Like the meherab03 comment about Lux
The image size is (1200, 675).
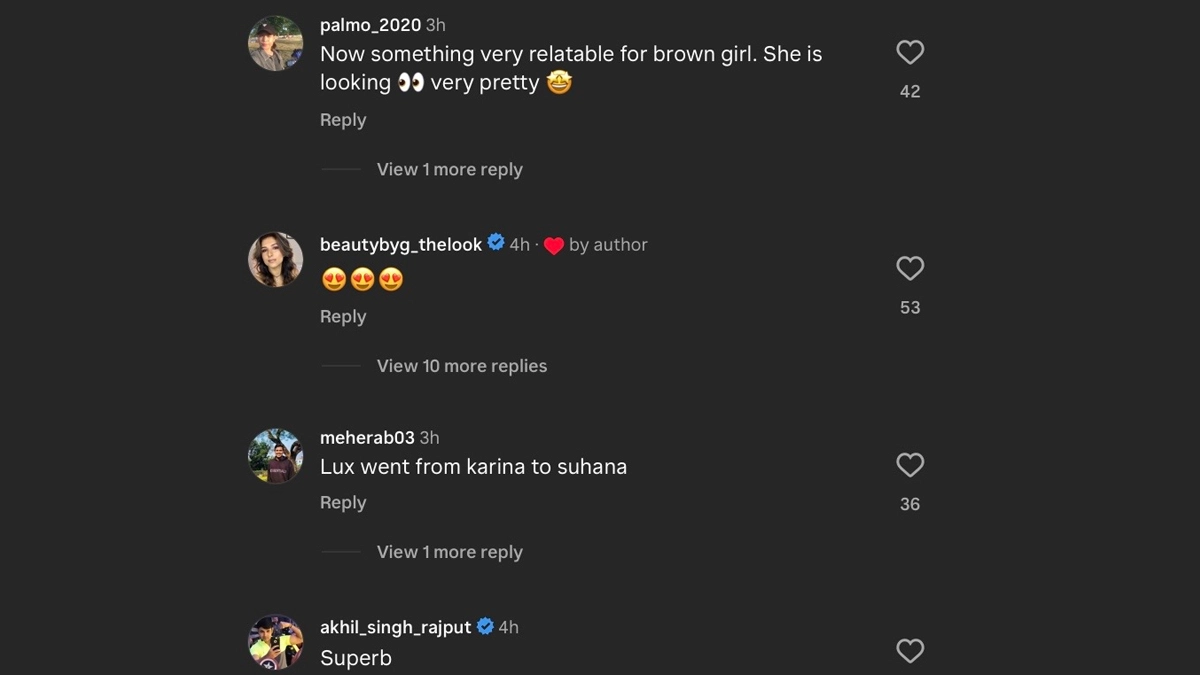pyautogui.click(x=910, y=465)
